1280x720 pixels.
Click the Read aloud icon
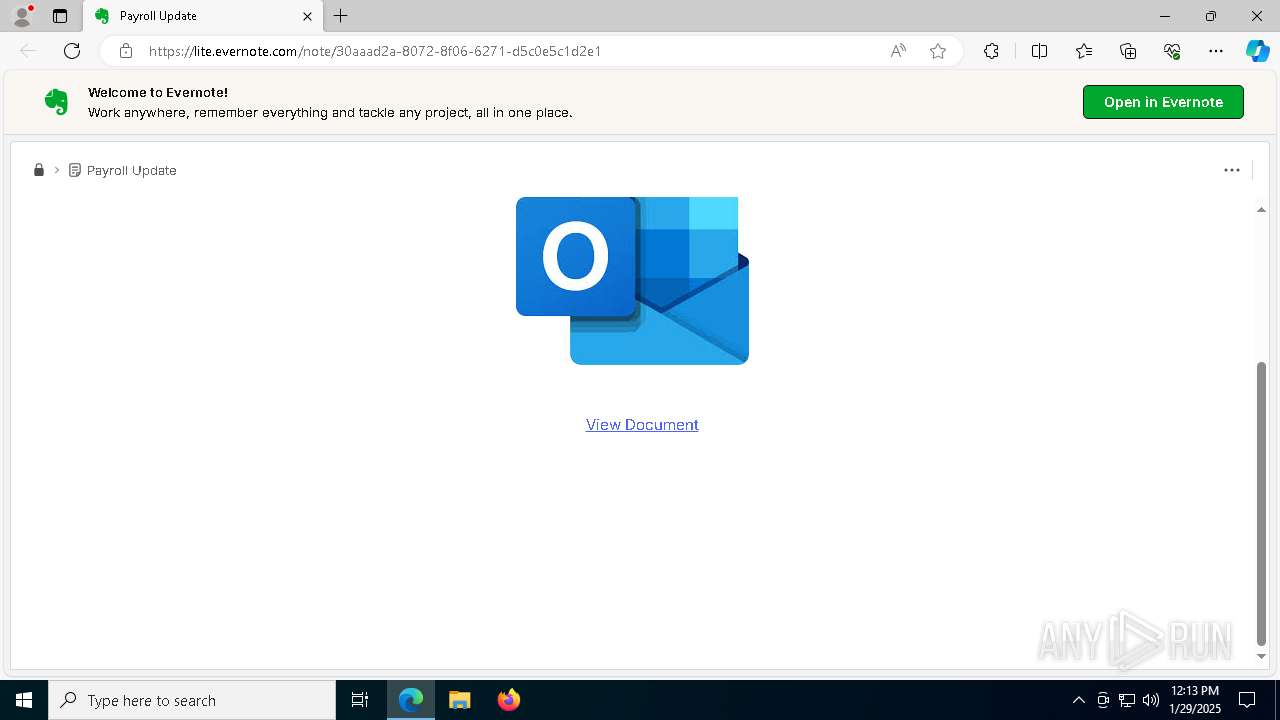pyautogui.click(x=898, y=51)
